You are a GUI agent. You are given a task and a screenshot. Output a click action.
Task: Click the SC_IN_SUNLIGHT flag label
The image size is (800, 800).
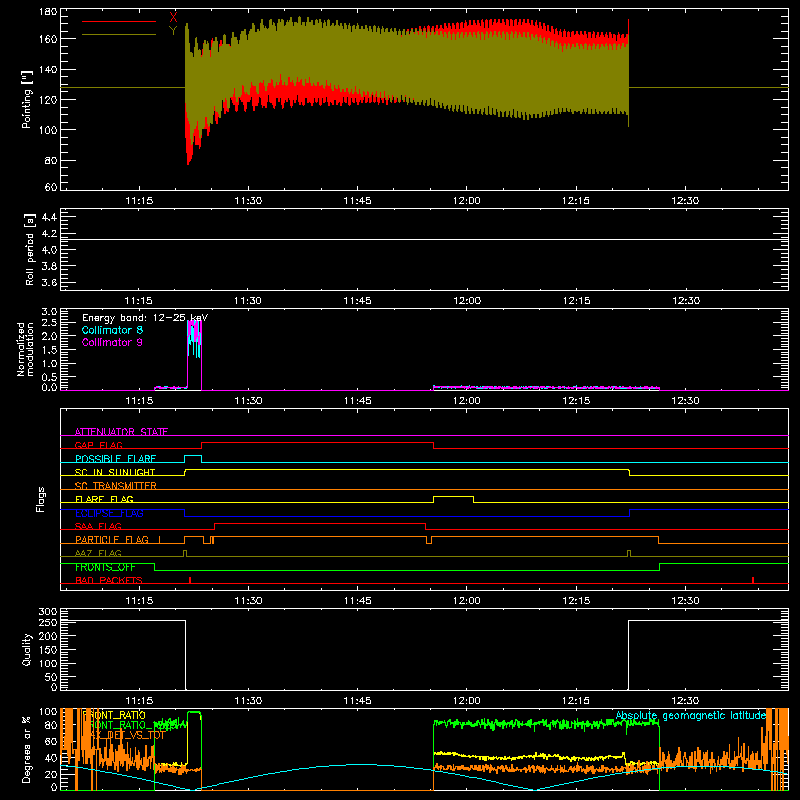pyautogui.click(x=115, y=472)
